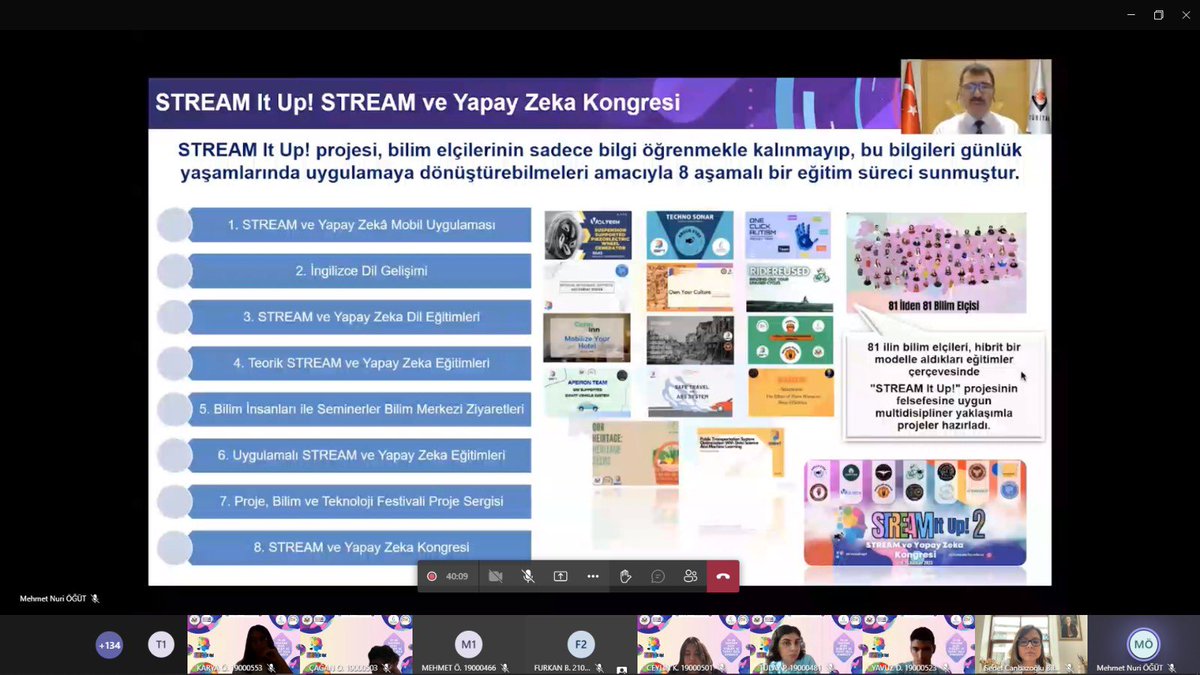1200x675 pixels.
Task: Click the STREAM It Up 2 congress poster
Action: [x=915, y=512]
